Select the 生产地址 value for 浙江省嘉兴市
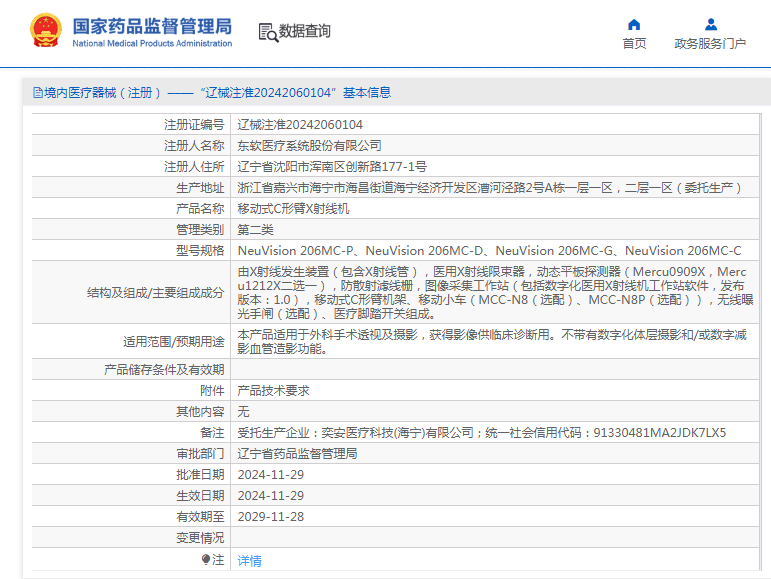This screenshot has width=771, height=579. pos(489,188)
